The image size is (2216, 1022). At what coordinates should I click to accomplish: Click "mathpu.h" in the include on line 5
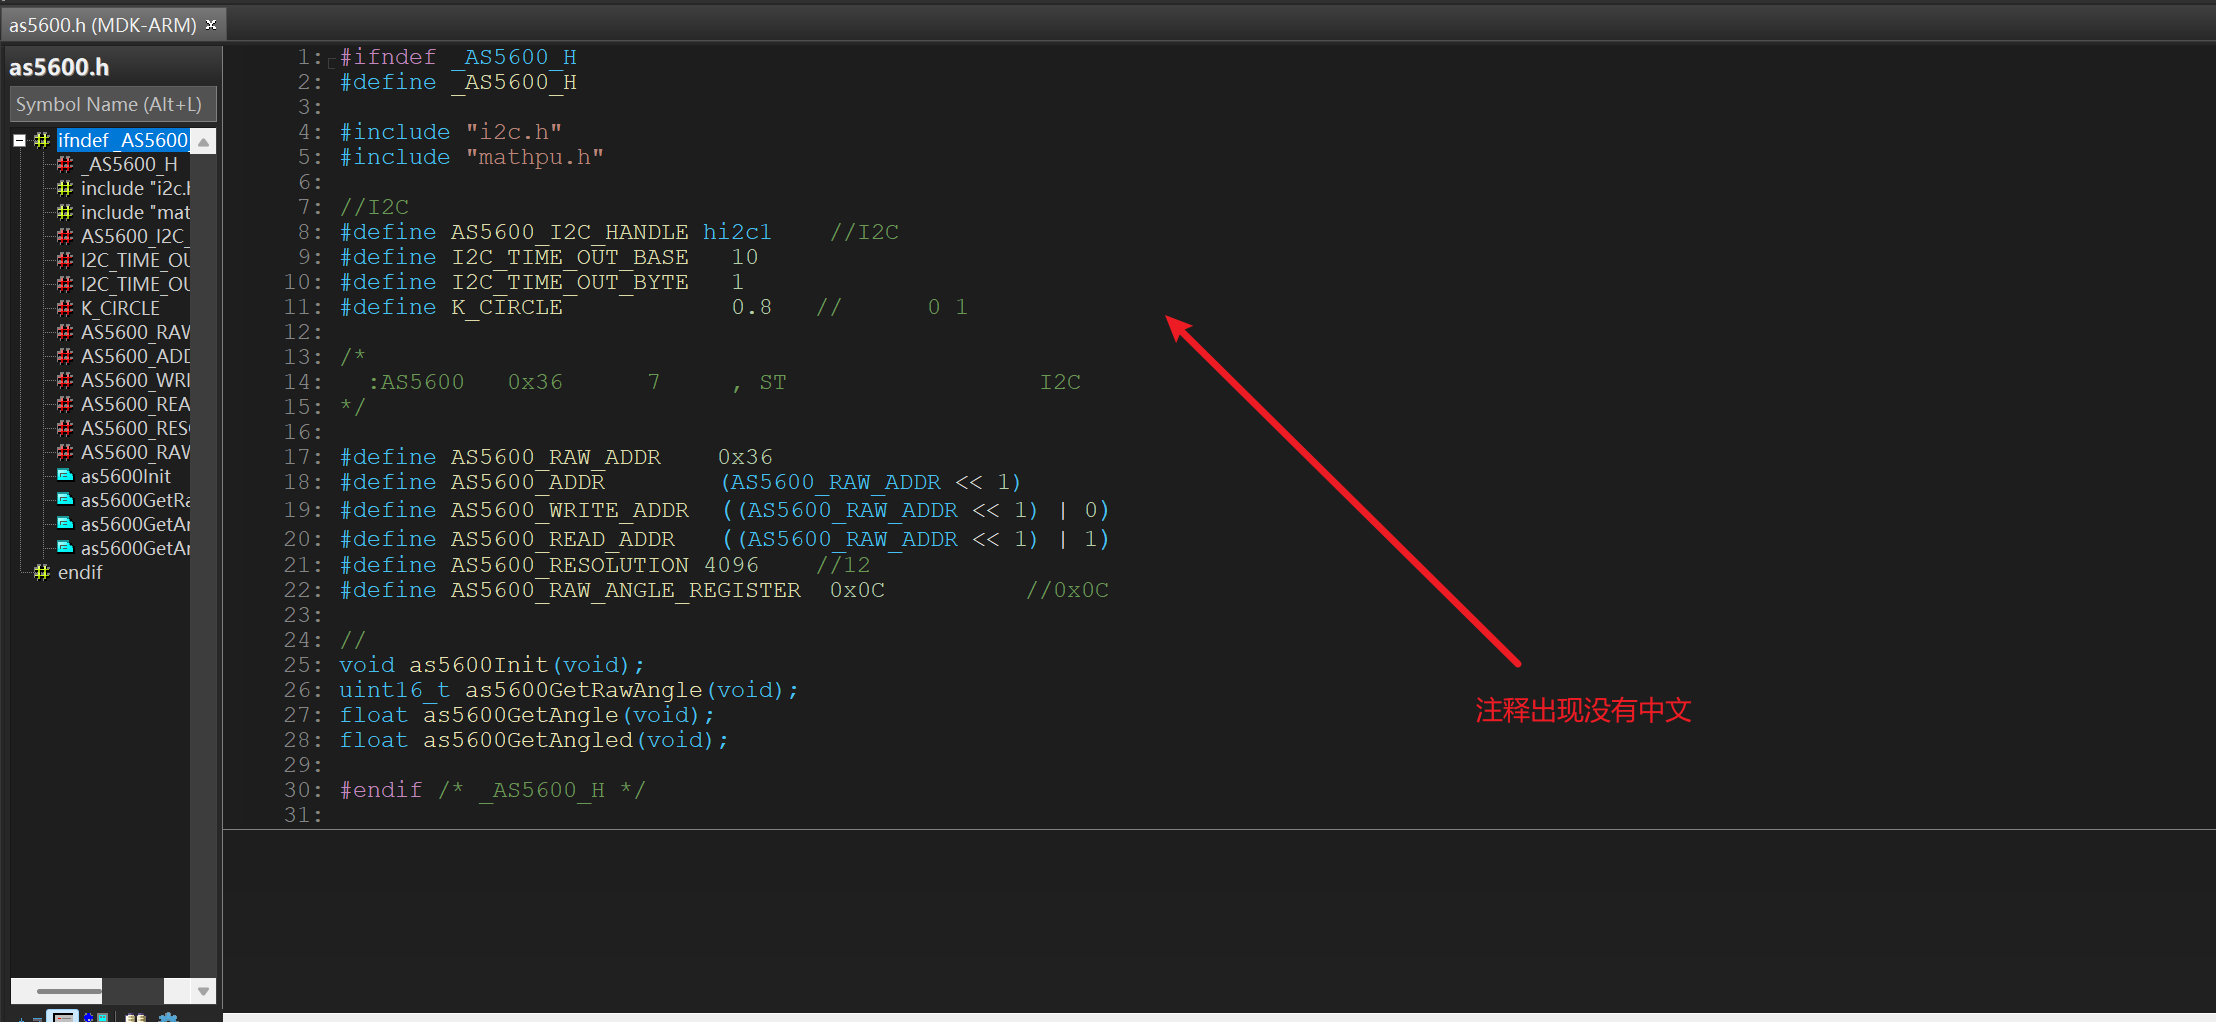535,157
